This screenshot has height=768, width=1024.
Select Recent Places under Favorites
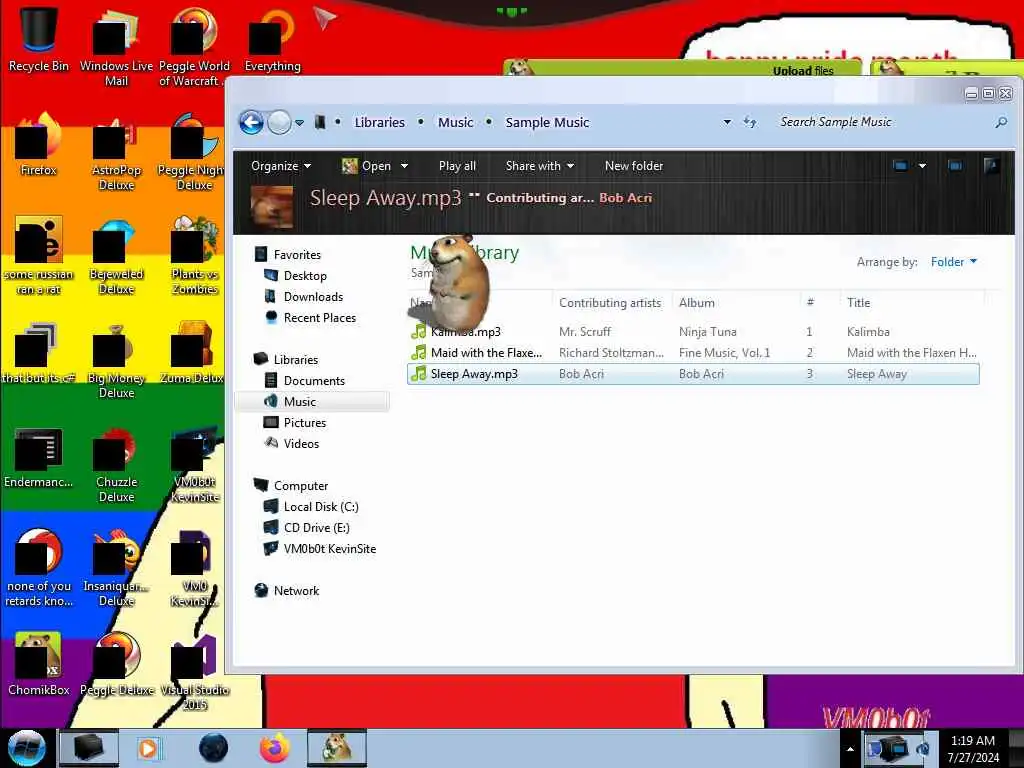[319, 317]
